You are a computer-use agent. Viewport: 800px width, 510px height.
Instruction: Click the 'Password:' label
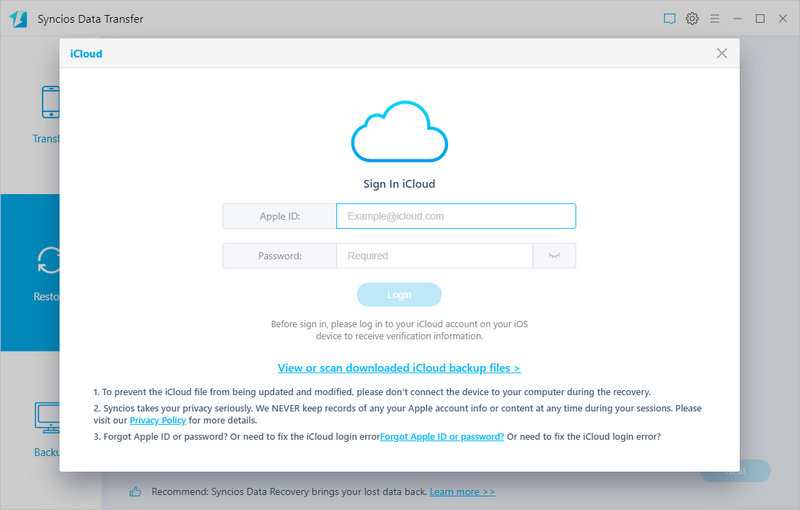(280, 256)
